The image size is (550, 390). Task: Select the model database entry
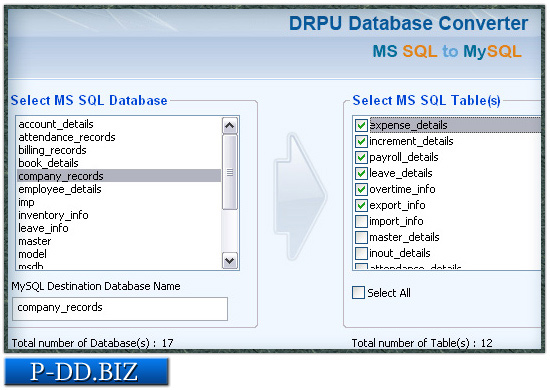click(119, 254)
